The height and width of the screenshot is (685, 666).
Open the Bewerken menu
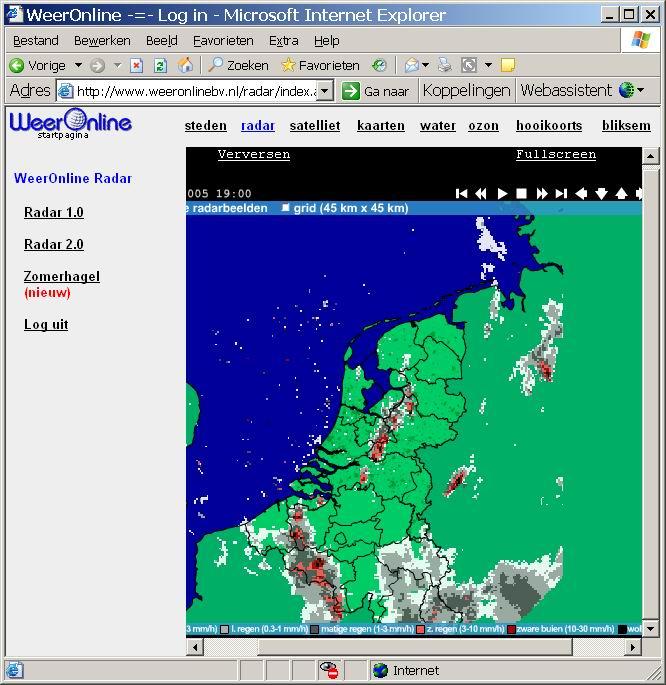102,41
